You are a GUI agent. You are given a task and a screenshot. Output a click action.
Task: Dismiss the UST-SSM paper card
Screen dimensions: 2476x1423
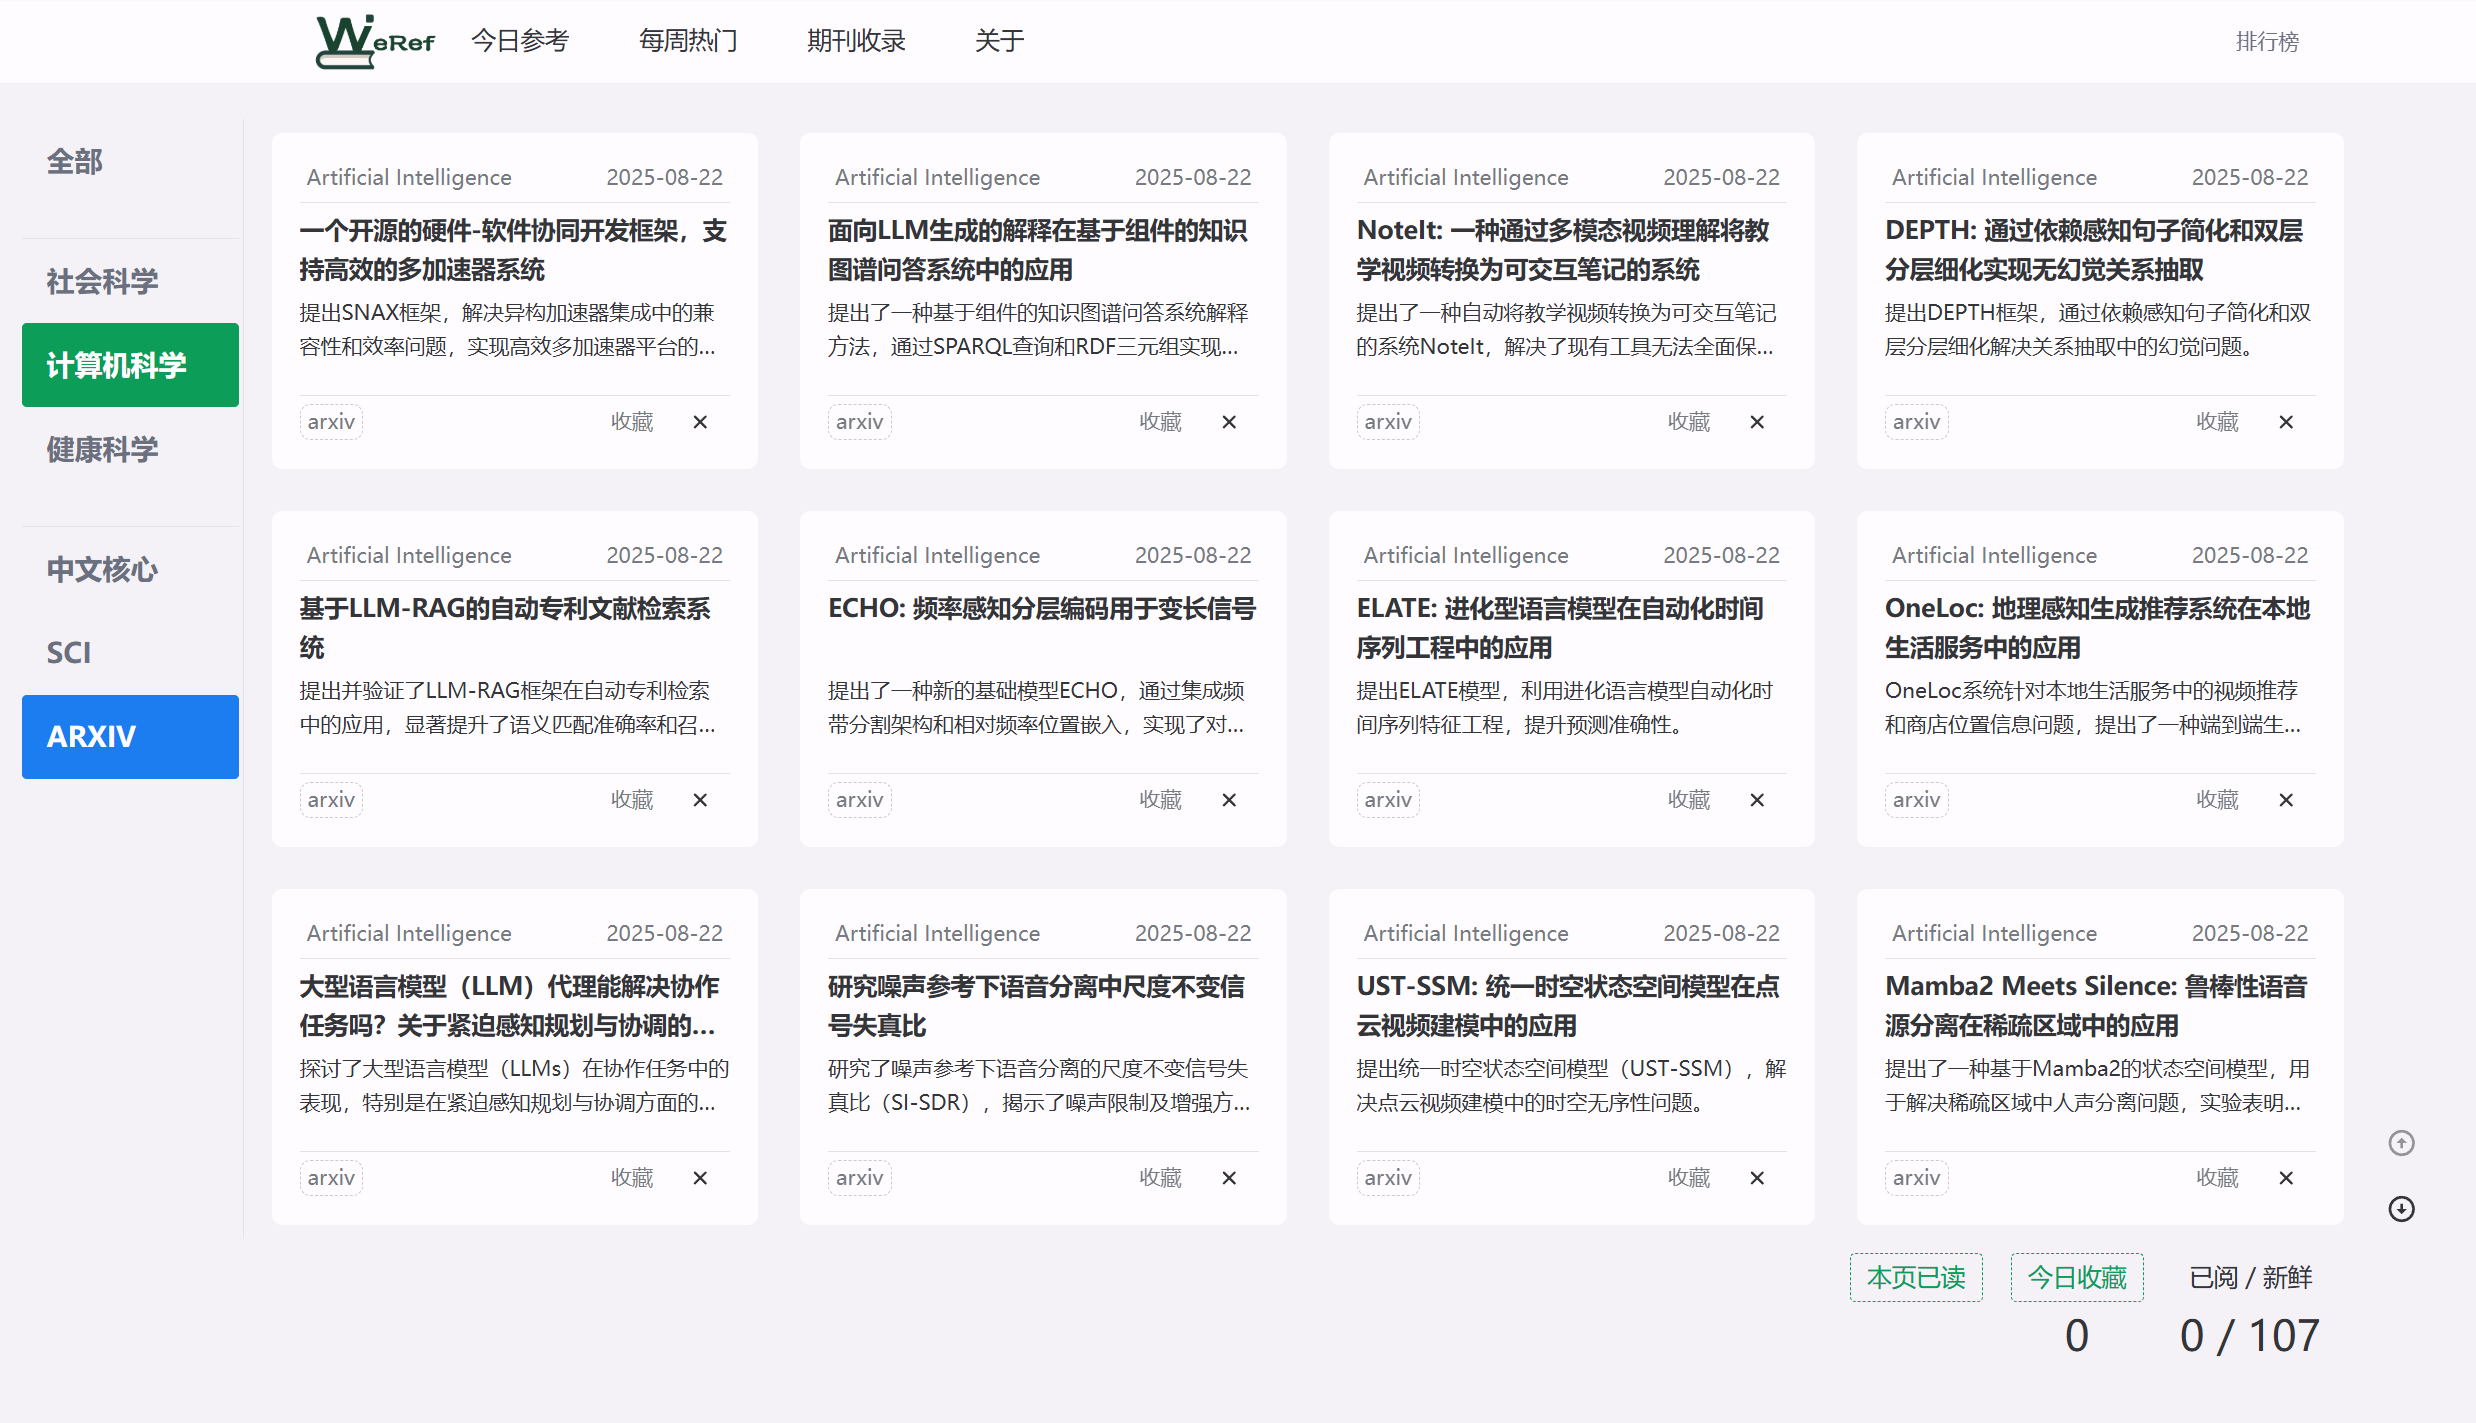(1757, 1178)
